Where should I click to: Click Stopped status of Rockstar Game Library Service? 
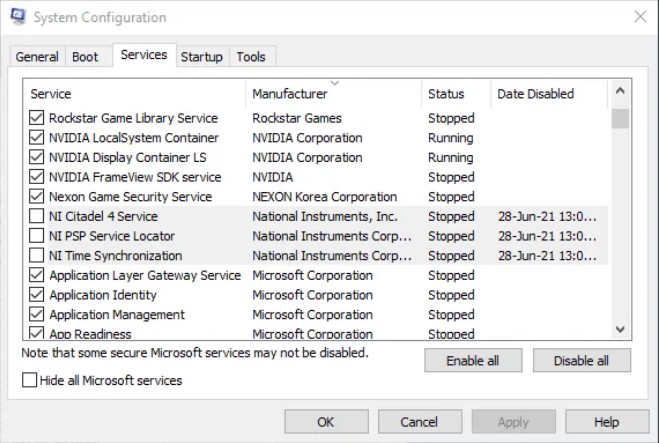(x=451, y=118)
